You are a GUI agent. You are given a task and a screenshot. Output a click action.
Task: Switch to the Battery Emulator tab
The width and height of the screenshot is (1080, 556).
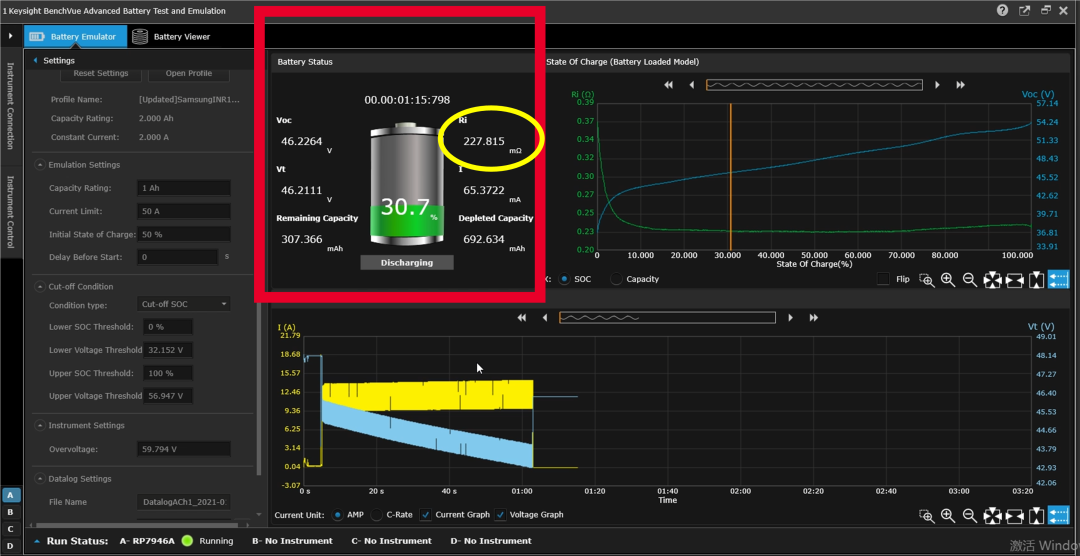76,37
